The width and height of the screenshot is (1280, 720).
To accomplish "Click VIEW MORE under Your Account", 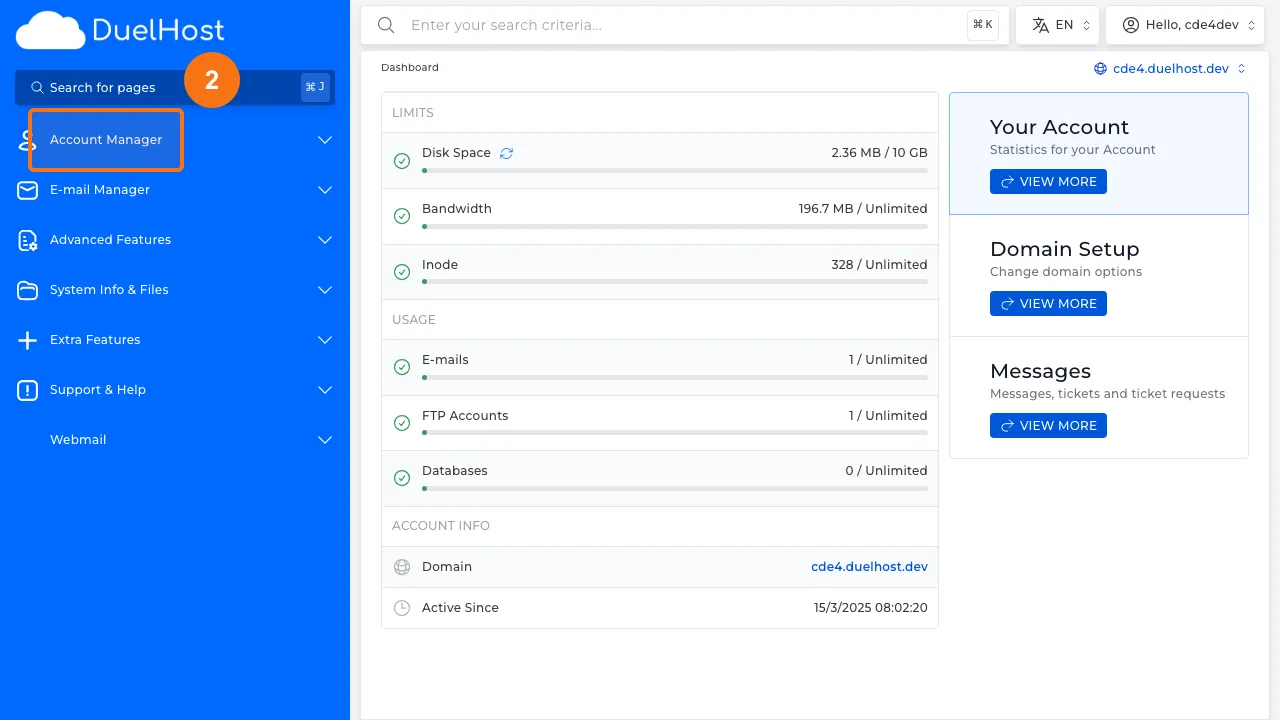I will (x=1048, y=181).
